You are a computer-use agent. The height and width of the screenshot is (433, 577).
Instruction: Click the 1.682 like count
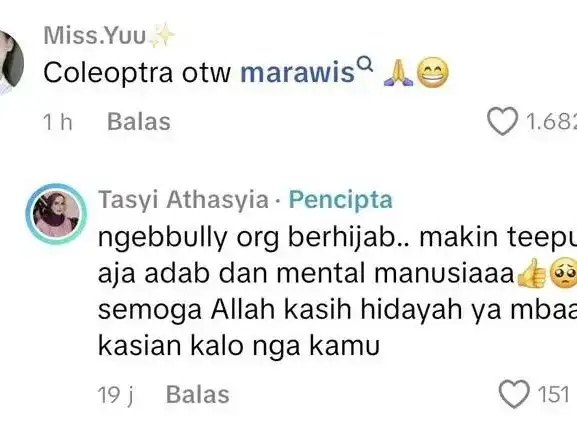point(551,121)
